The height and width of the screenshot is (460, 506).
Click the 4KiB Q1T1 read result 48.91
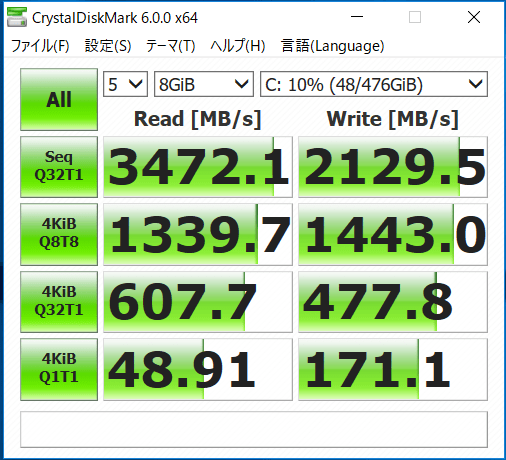pos(198,369)
